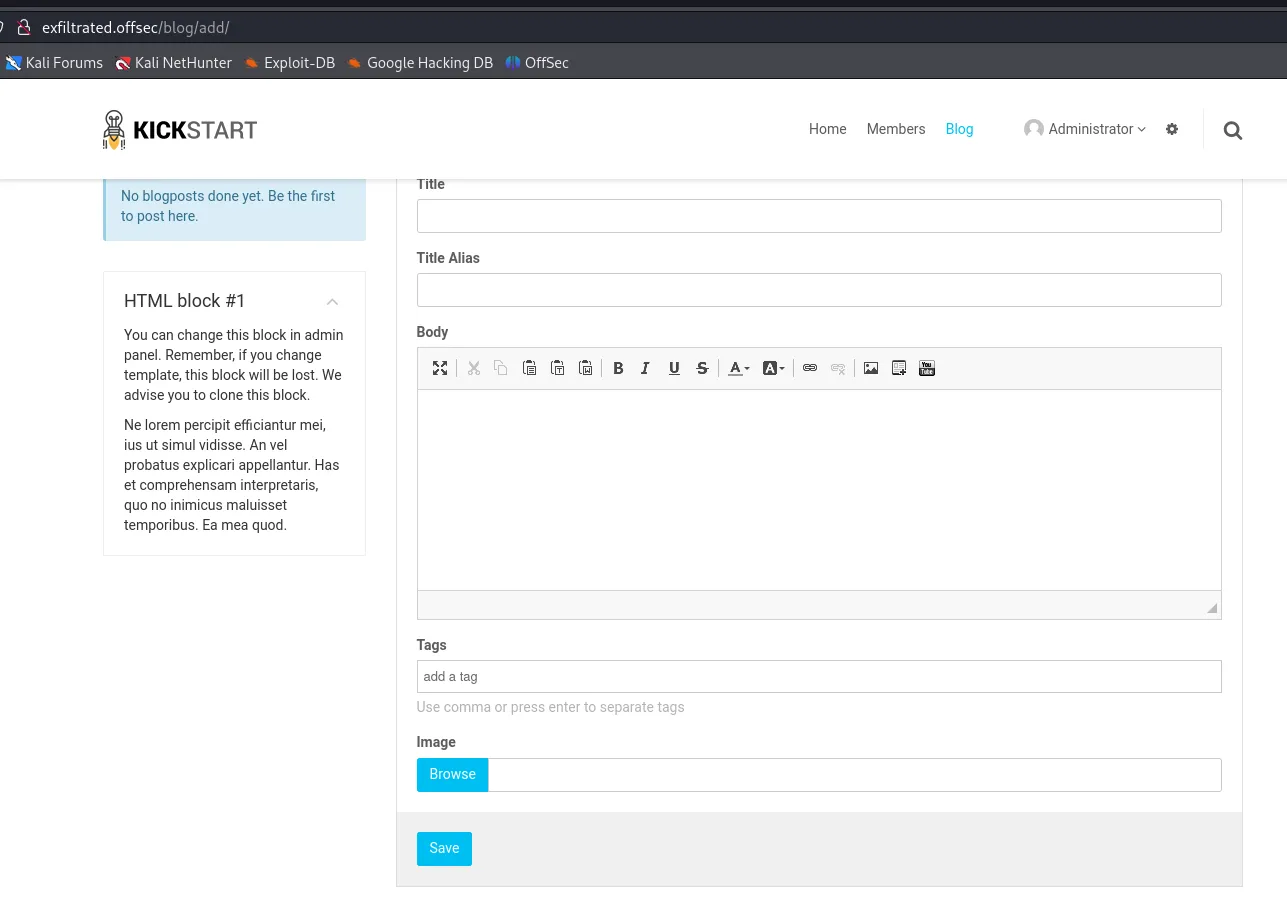This screenshot has width=1287, height=898.
Task: Select Paste from Word icon
Action: pos(586,368)
